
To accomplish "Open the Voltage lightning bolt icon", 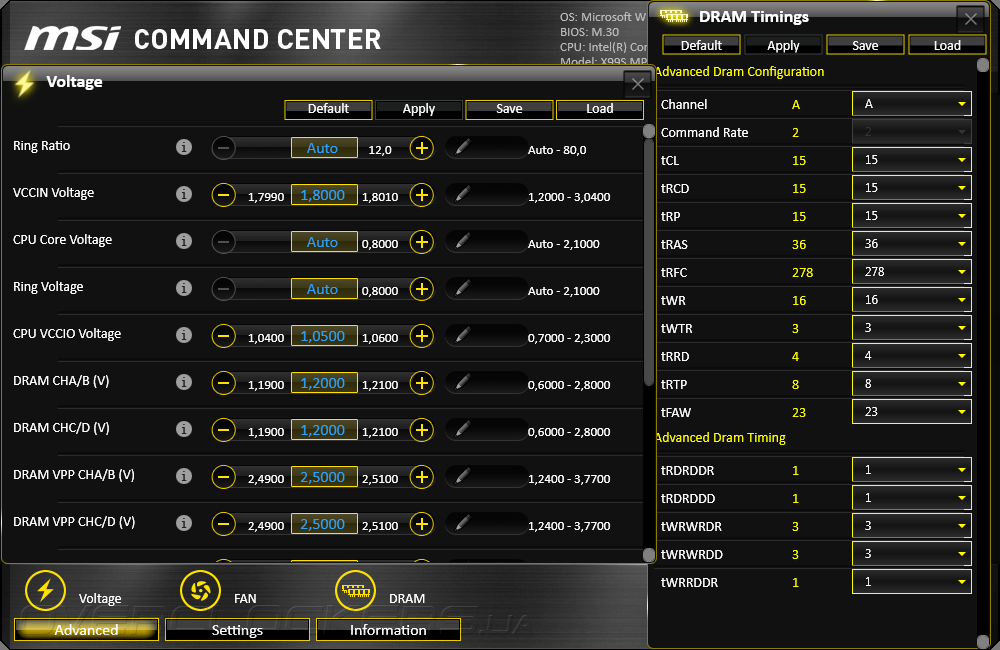I will click(x=45, y=590).
